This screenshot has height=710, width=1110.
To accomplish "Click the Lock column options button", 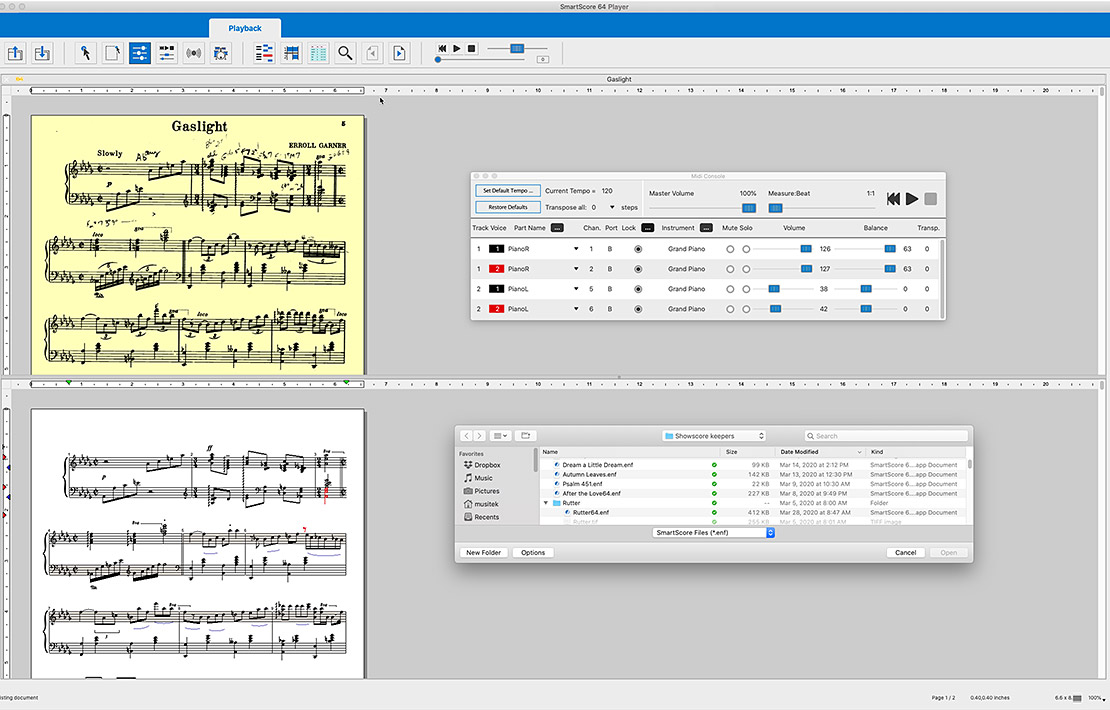I will (647, 228).
